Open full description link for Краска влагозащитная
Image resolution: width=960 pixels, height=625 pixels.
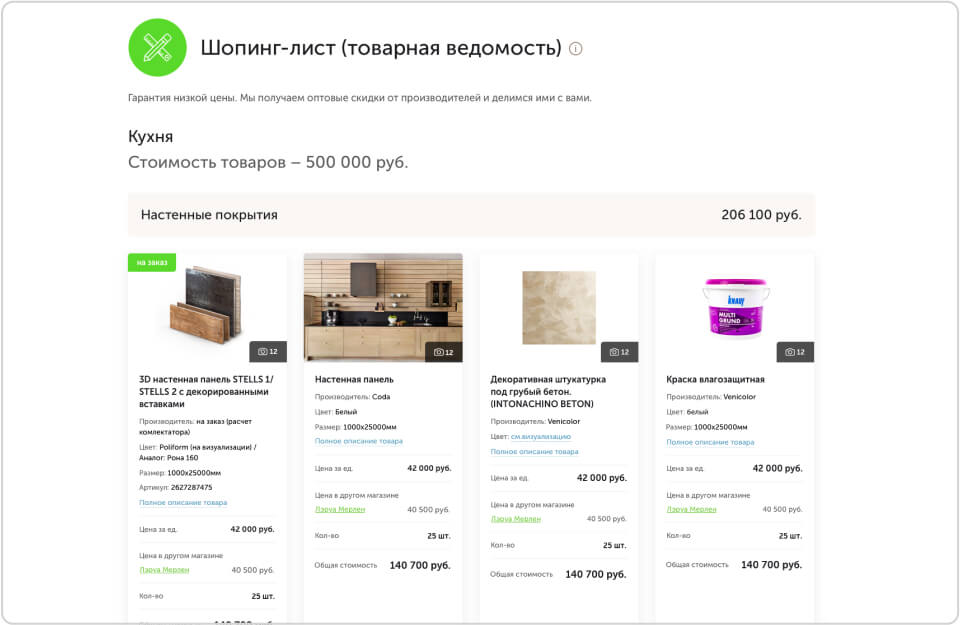[x=710, y=442]
